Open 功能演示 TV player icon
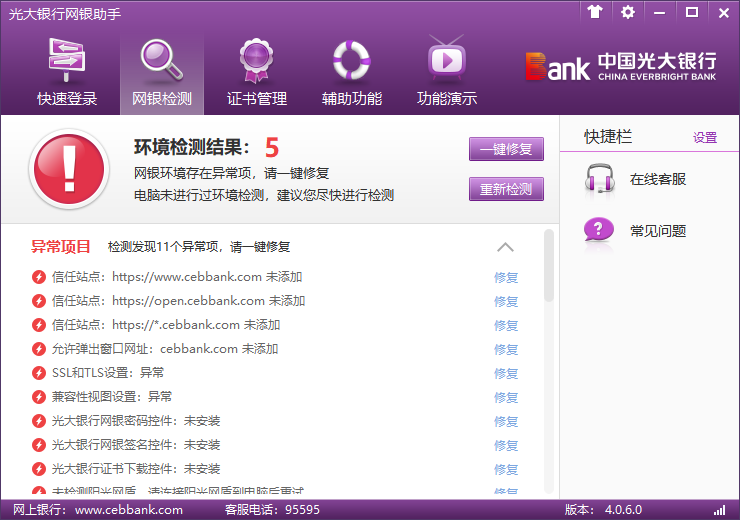 click(446, 60)
